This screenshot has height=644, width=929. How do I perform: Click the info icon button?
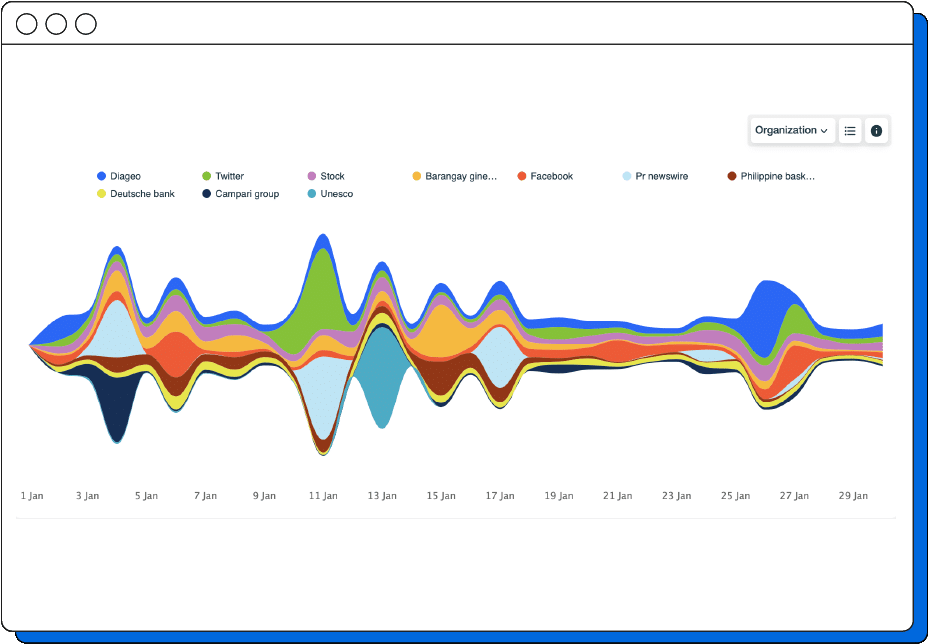click(x=877, y=130)
